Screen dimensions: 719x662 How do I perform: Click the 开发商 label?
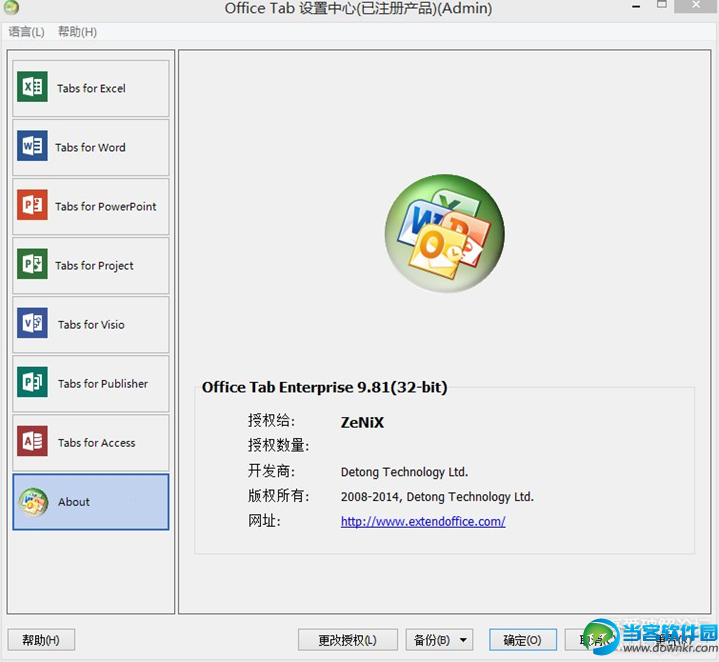(x=271, y=471)
